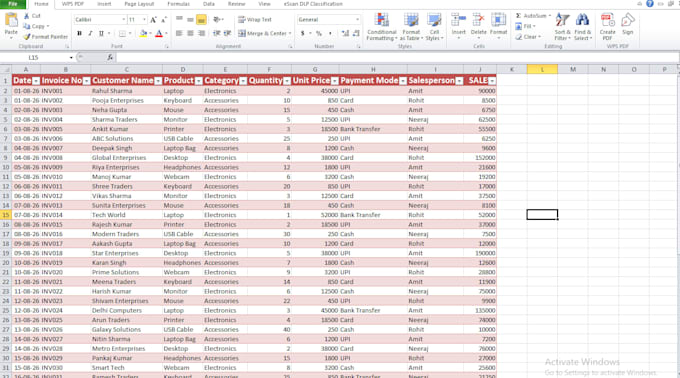Switch to the Formulas tab

179,4
